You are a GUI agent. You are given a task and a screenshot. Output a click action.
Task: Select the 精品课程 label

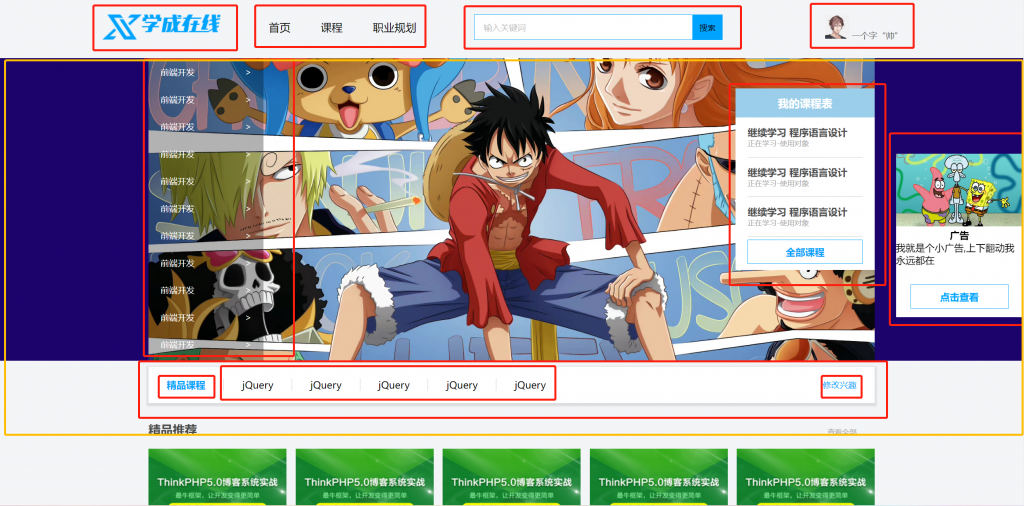[x=186, y=386]
